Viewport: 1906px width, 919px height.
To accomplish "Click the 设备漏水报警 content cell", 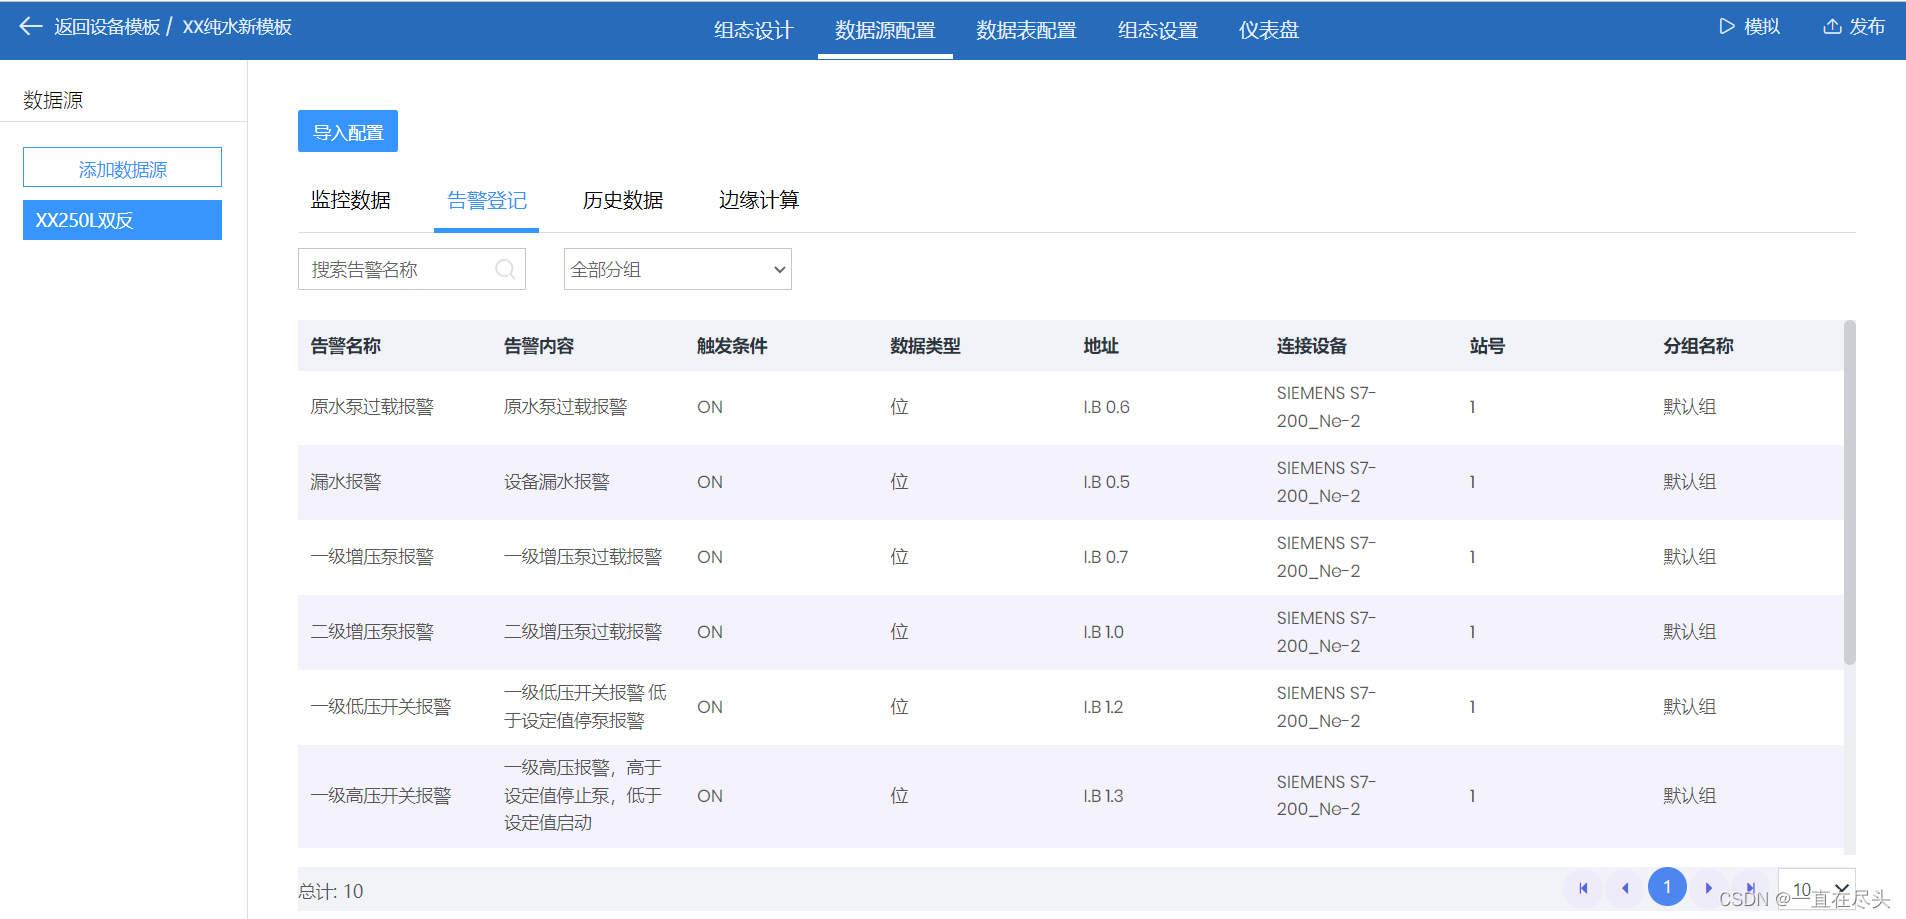I will [557, 482].
